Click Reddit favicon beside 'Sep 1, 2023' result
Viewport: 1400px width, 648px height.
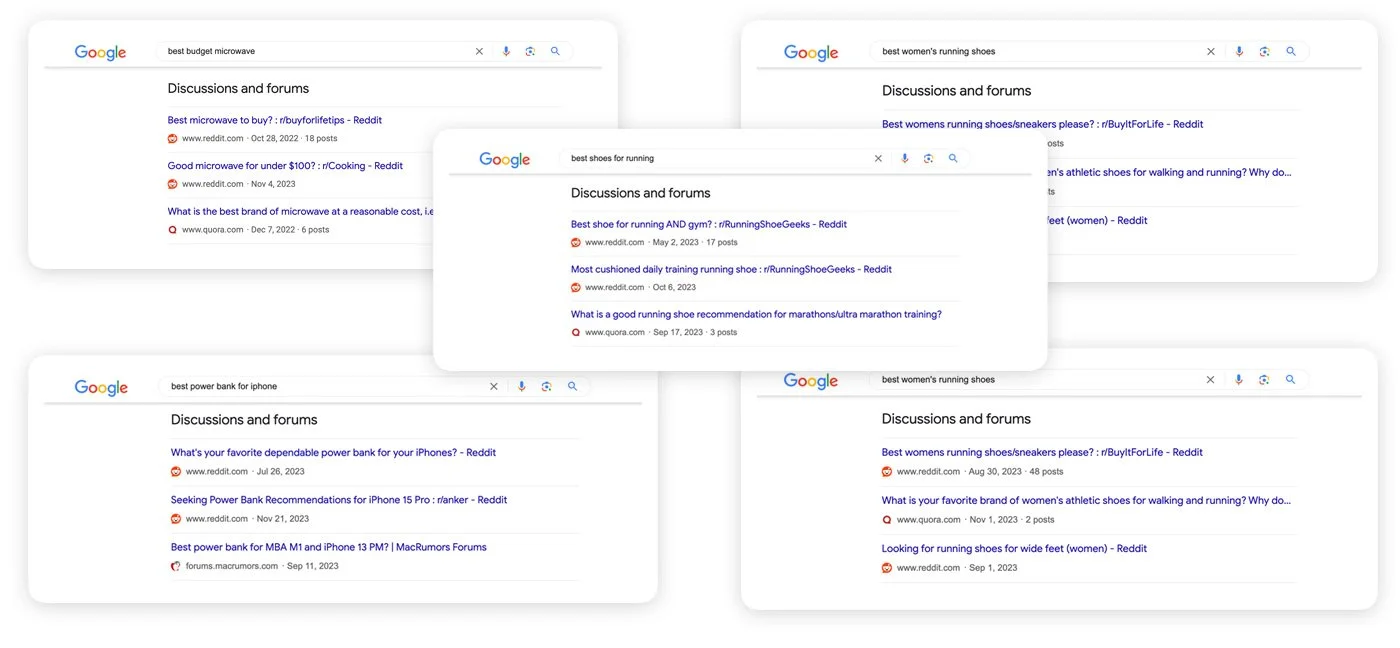[x=887, y=568]
